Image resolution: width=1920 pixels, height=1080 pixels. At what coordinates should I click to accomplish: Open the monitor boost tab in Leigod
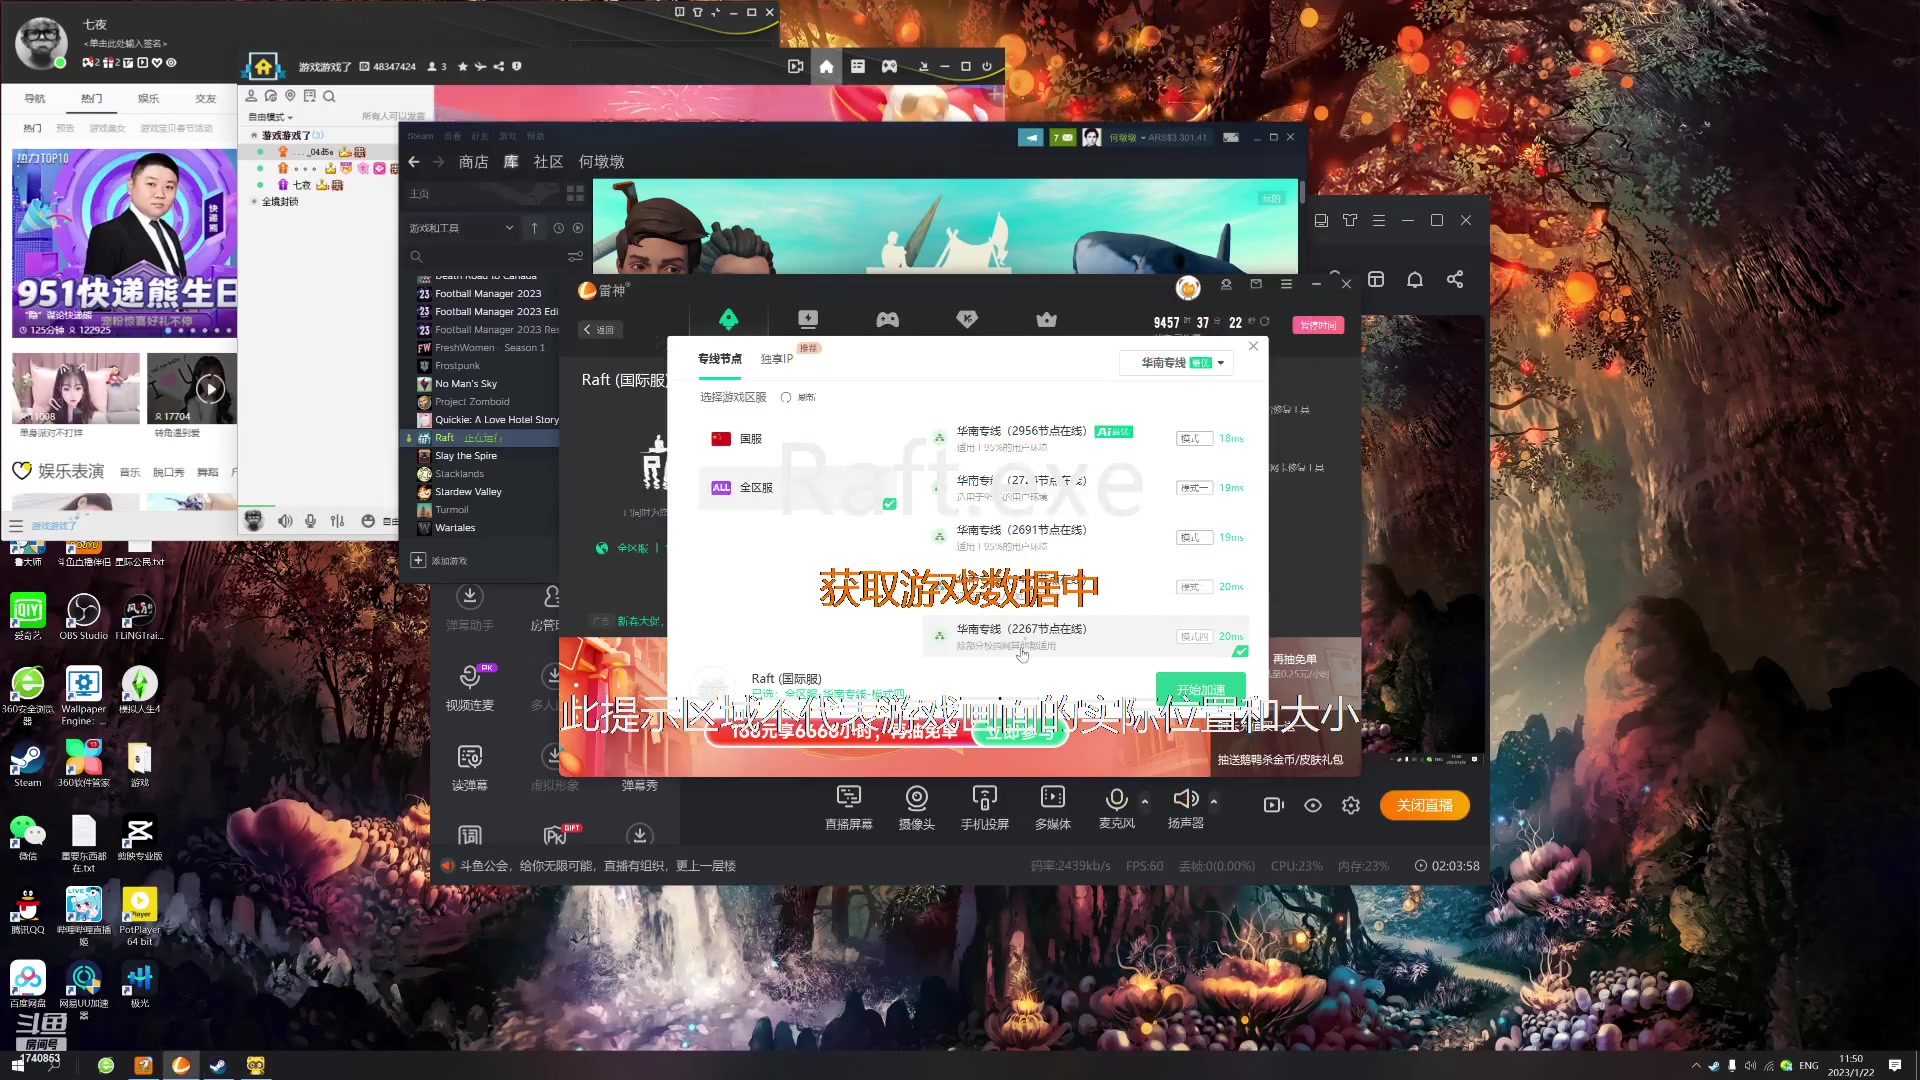click(808, 319)
